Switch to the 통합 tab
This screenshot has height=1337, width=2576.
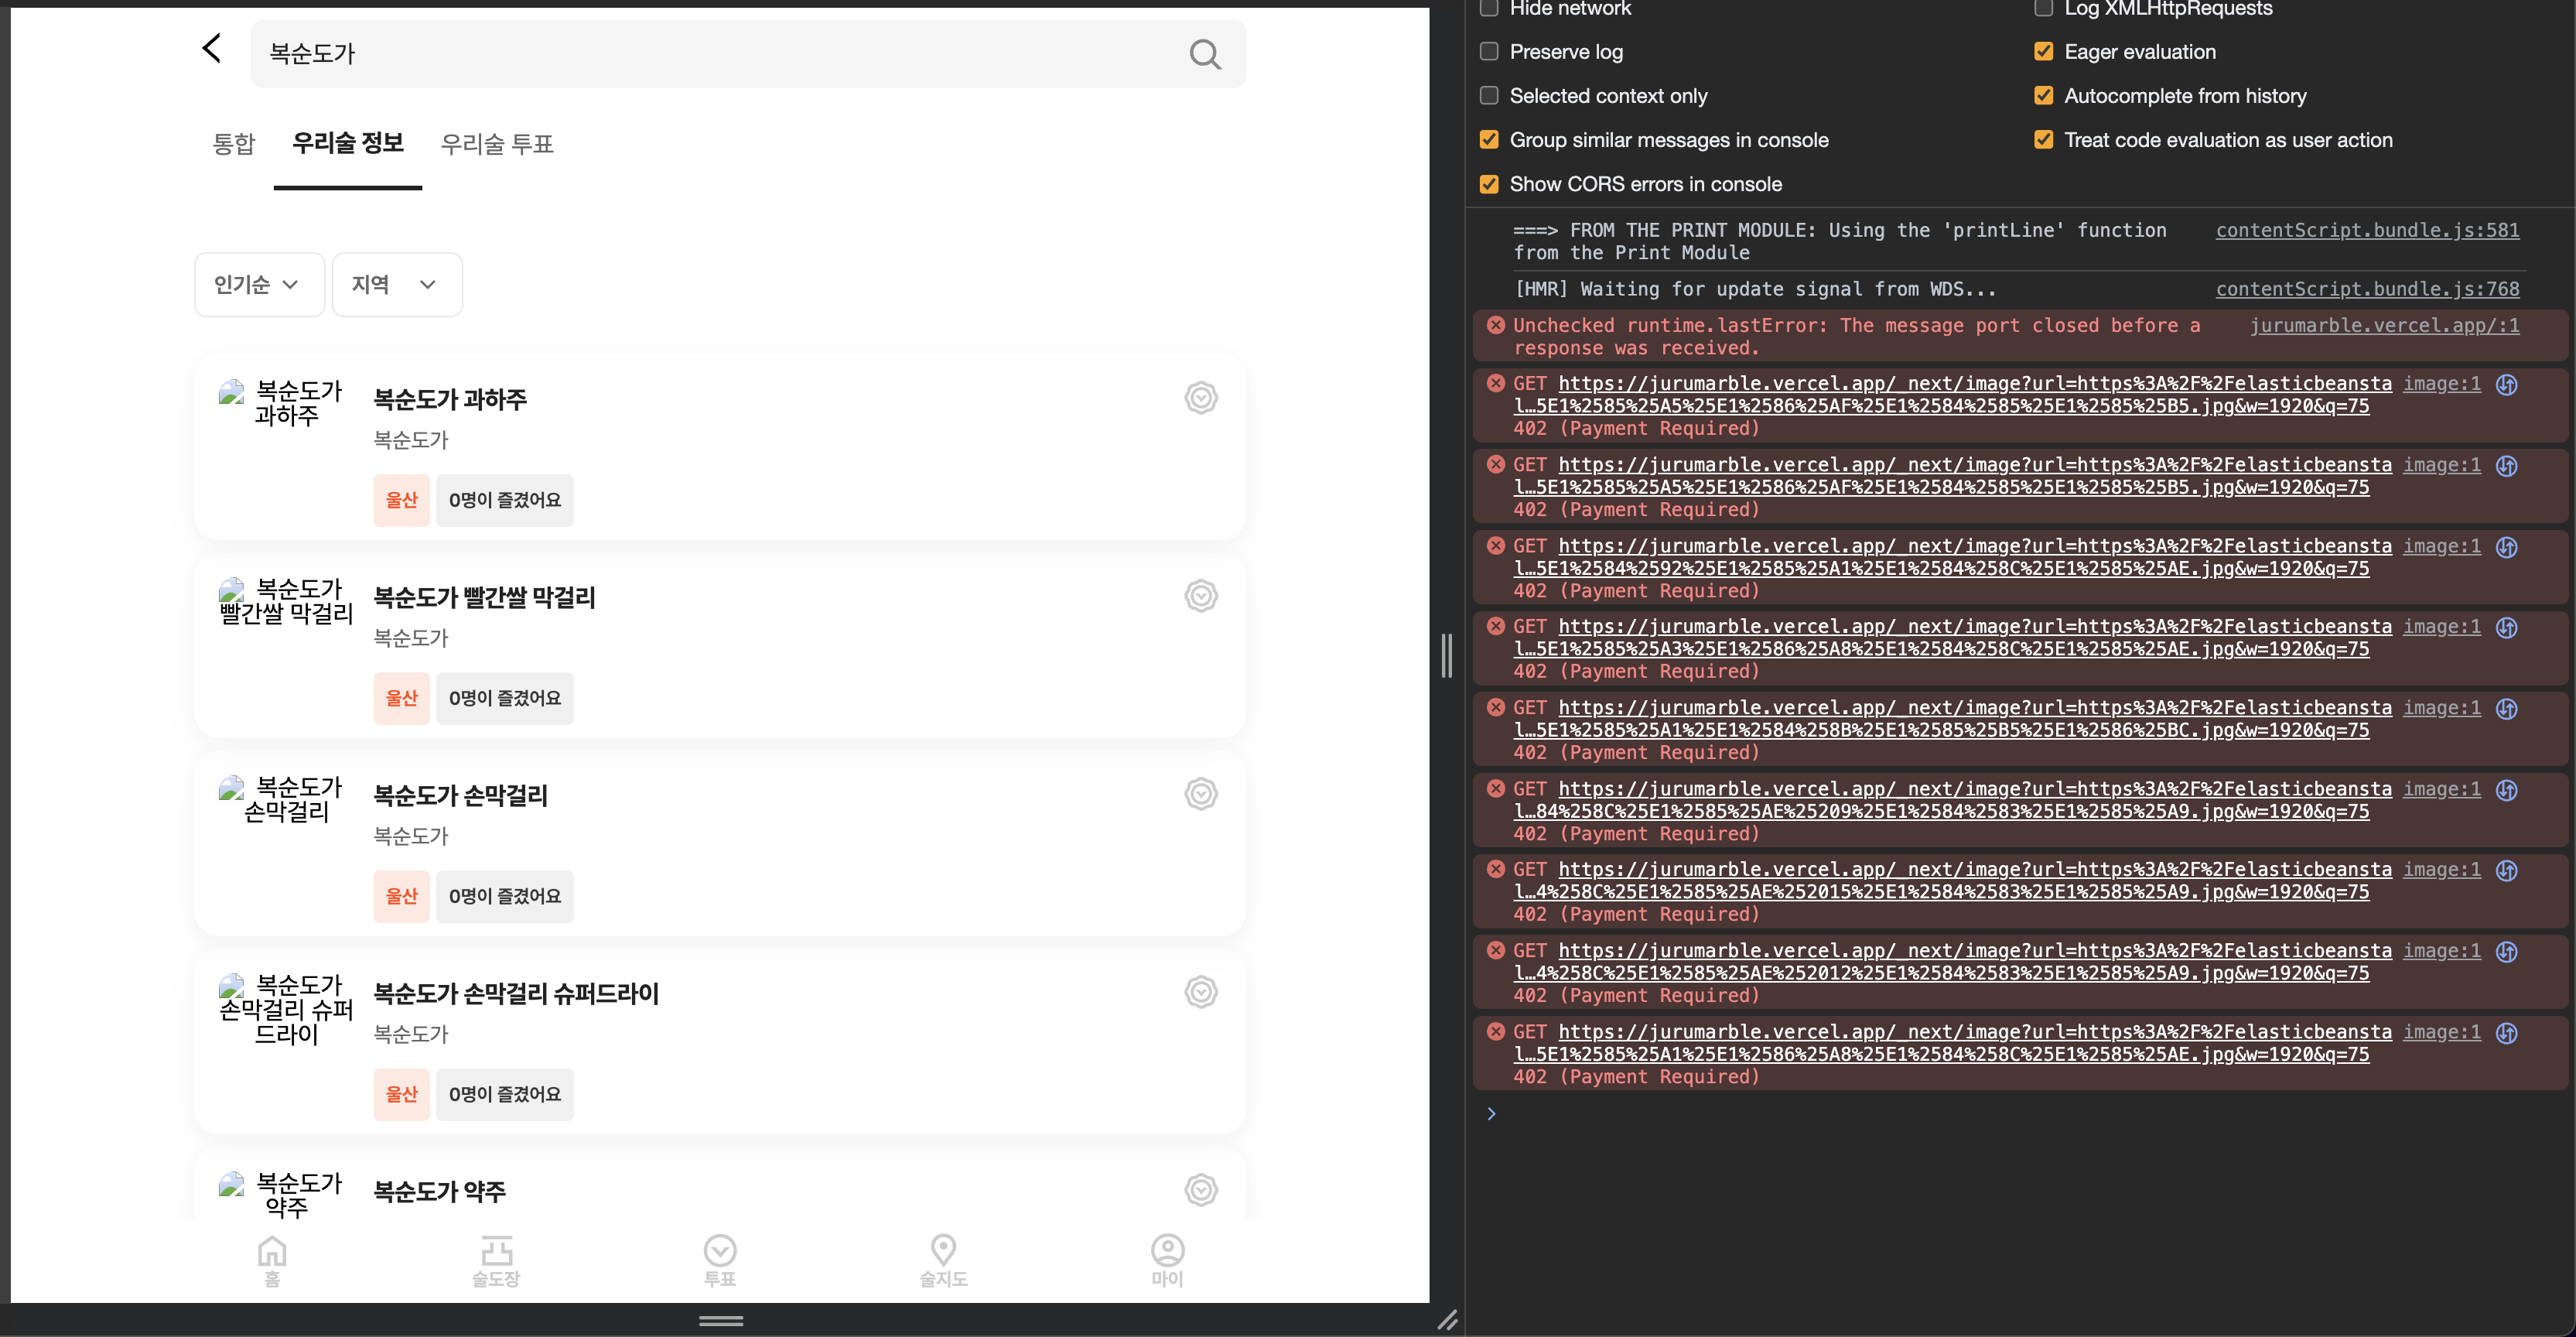[234, 144]
